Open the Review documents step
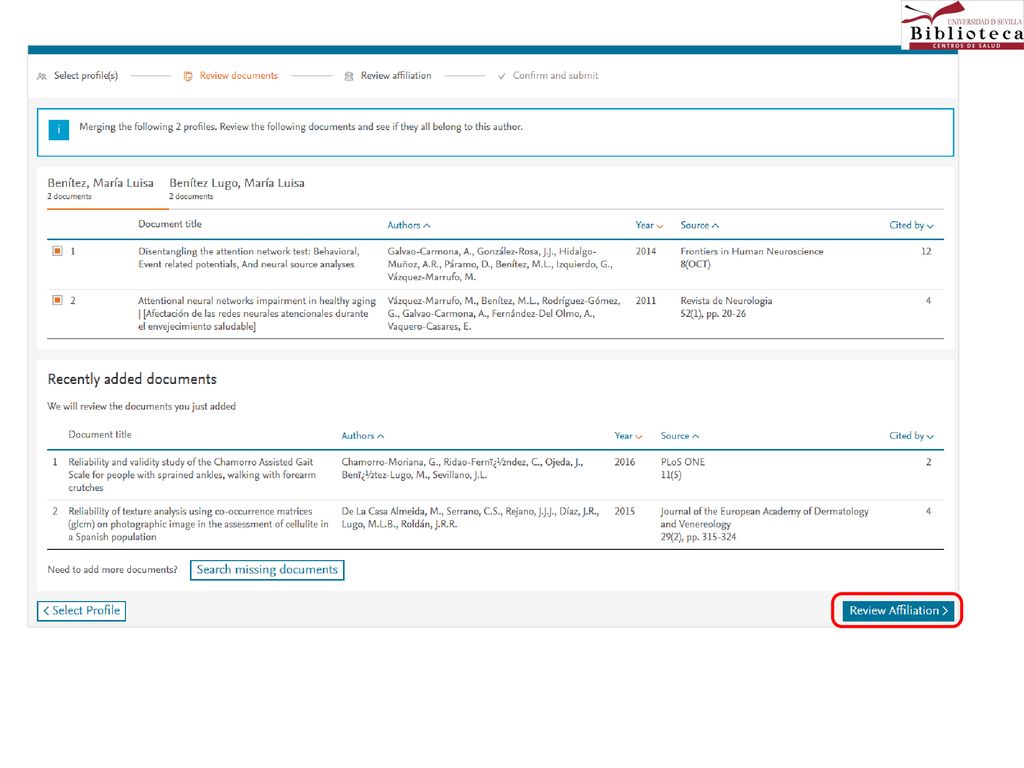The image size is (1024, 768). click(239, 76)
